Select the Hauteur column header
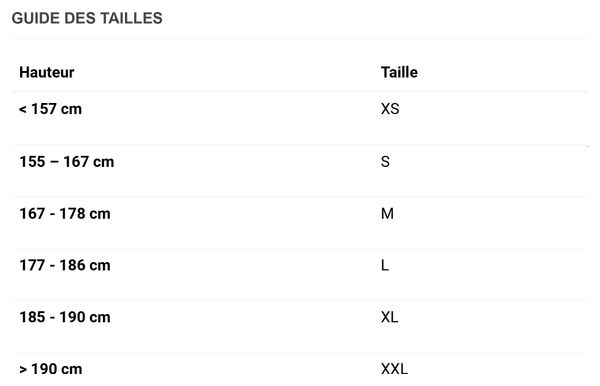Screen dimensions: 600x386 click(x=47, y=72)
